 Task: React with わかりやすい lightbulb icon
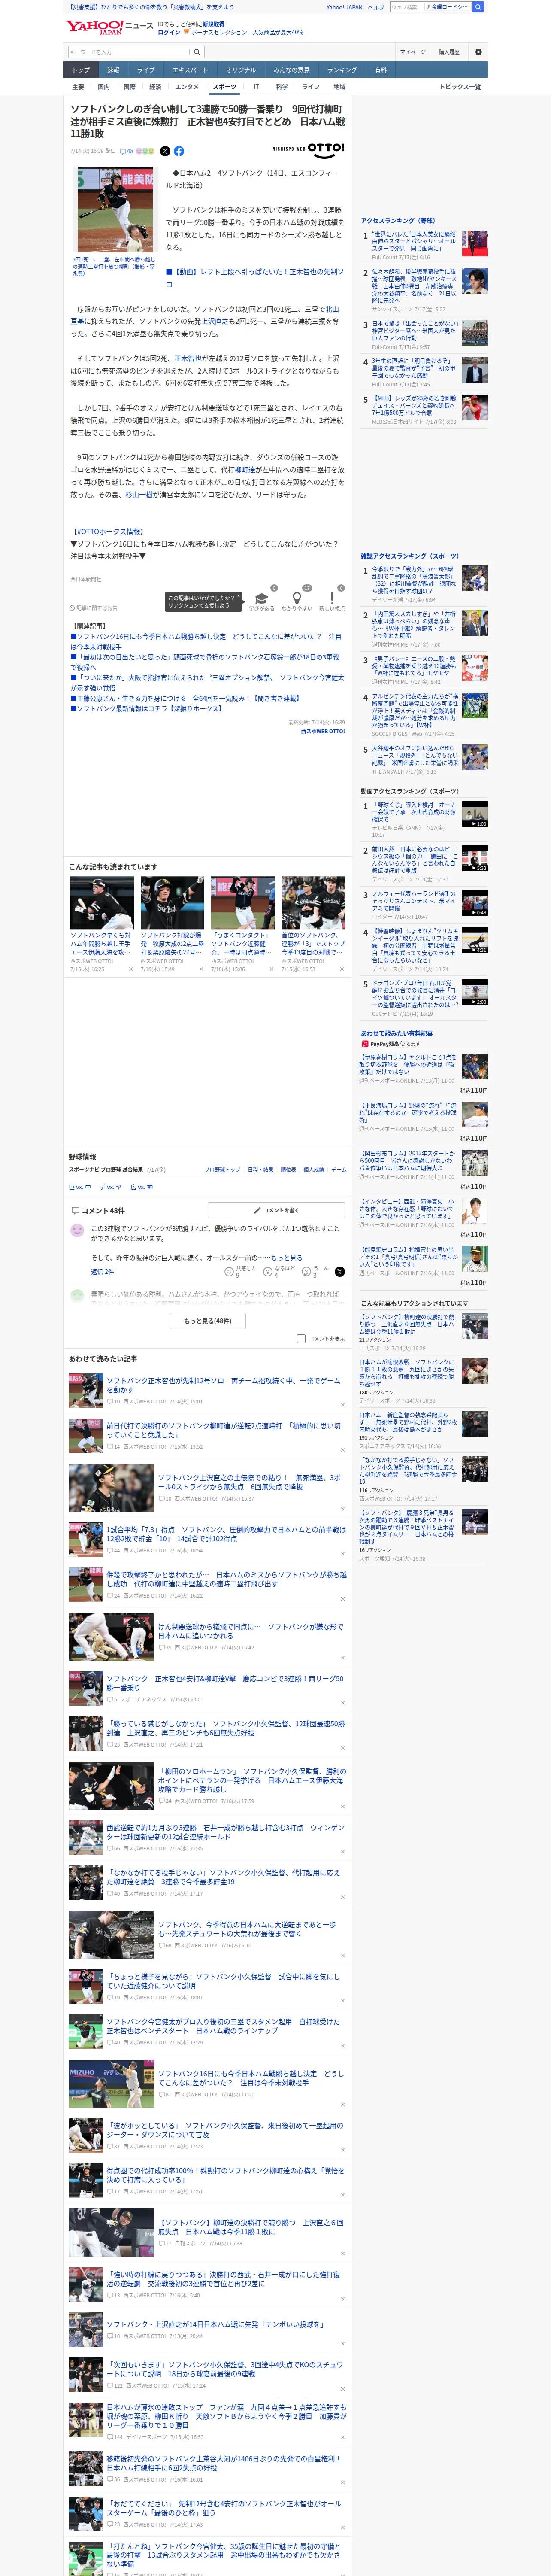(x=297, y=599)
